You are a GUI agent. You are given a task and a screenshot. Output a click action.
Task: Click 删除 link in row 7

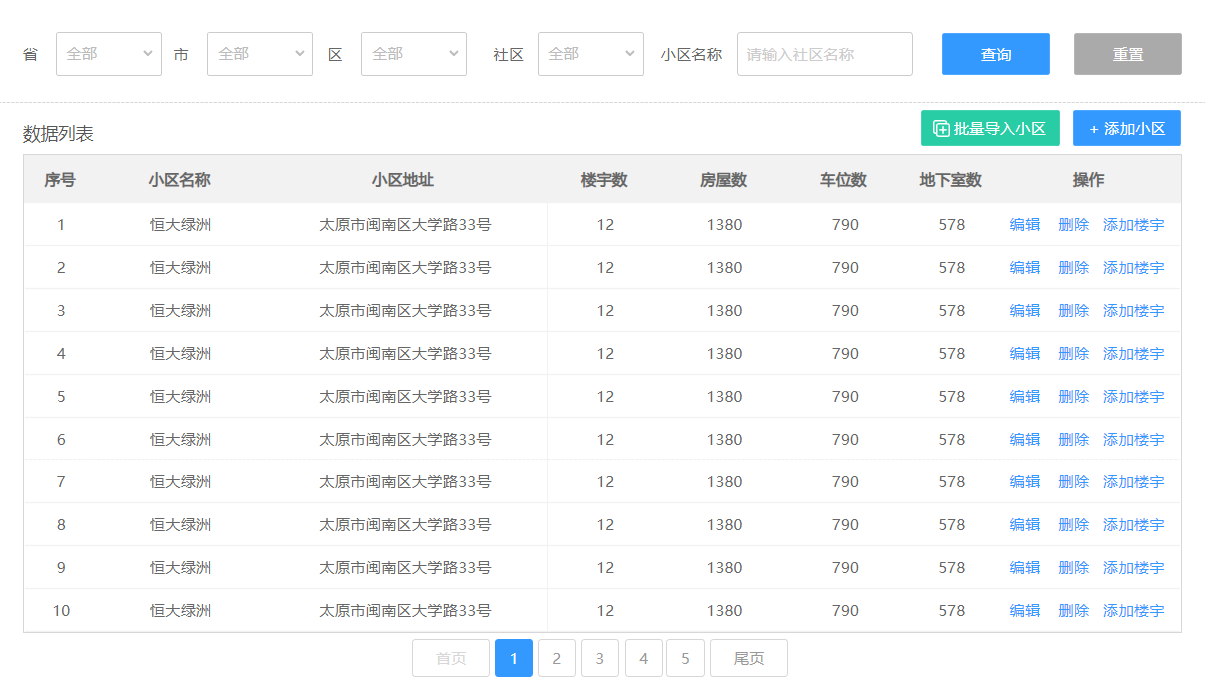pyautogui.click(x=1073, y=482)
